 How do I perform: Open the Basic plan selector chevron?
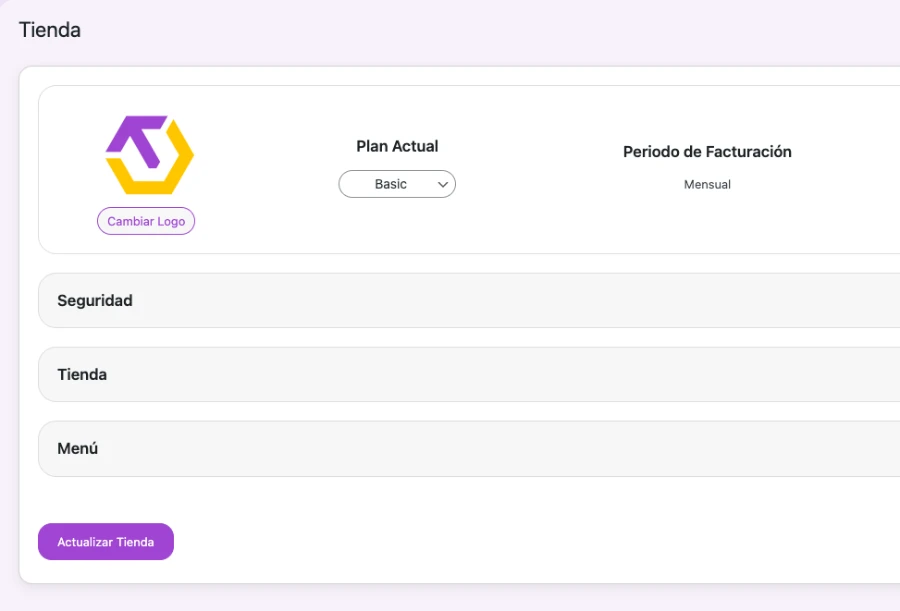pos(443,184)
